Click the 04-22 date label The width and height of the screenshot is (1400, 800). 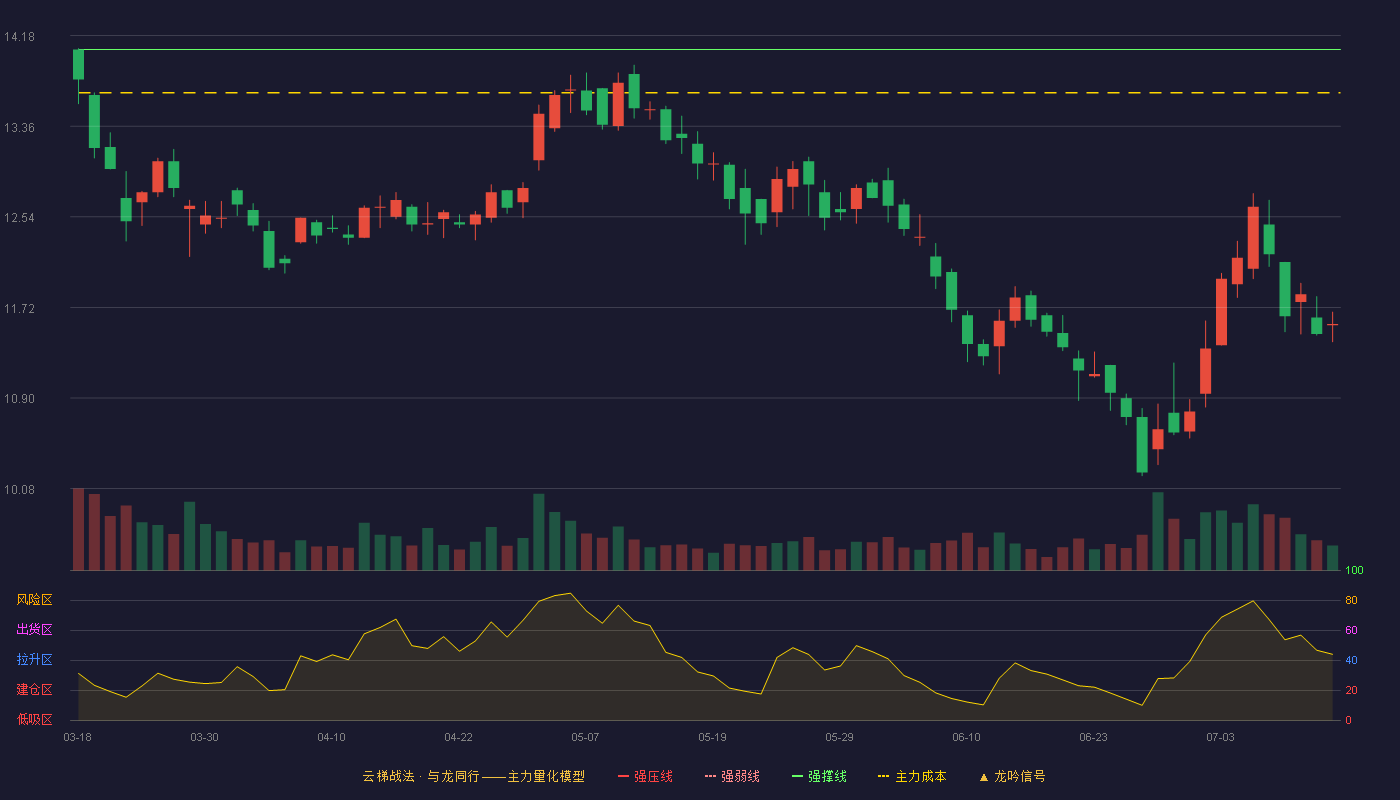point(458,737)
